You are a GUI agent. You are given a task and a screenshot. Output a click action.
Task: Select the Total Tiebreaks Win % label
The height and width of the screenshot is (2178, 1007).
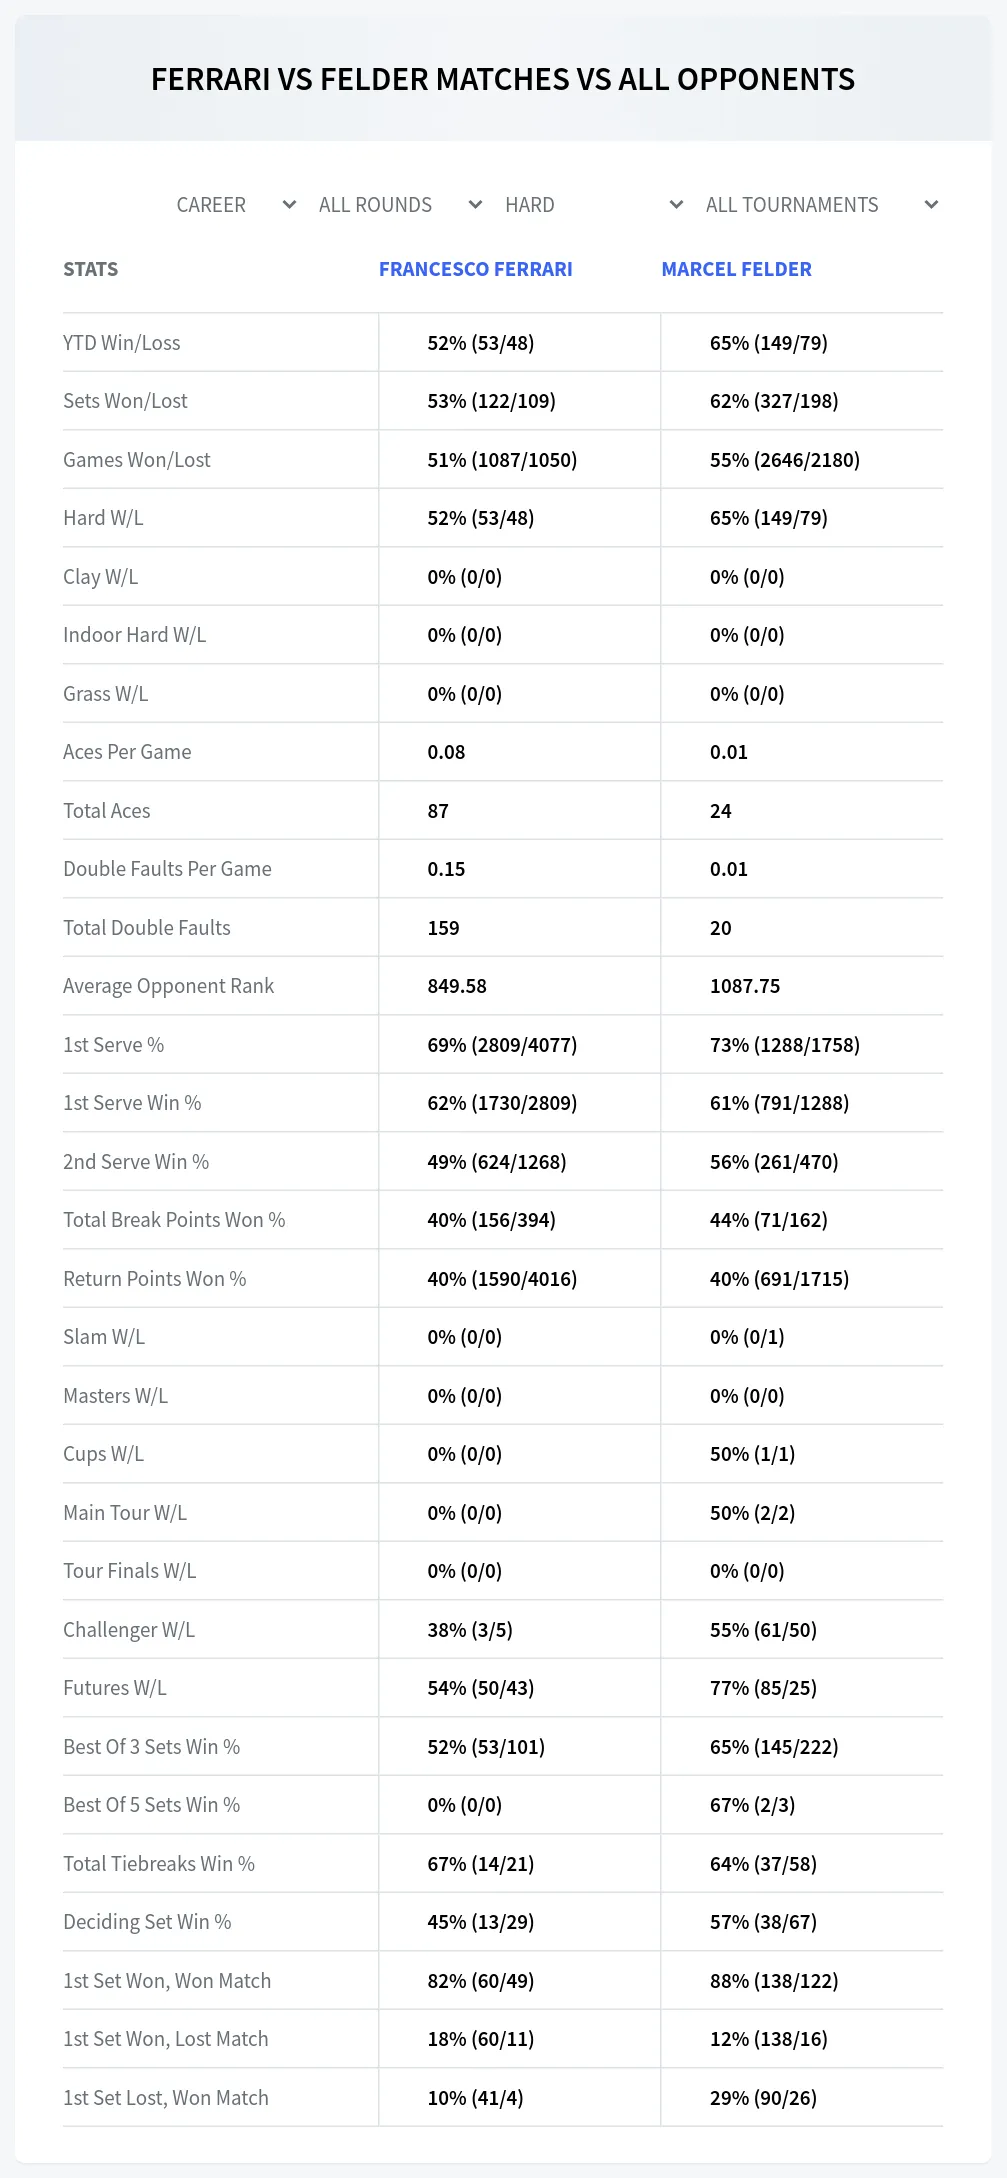point(159,1864)
